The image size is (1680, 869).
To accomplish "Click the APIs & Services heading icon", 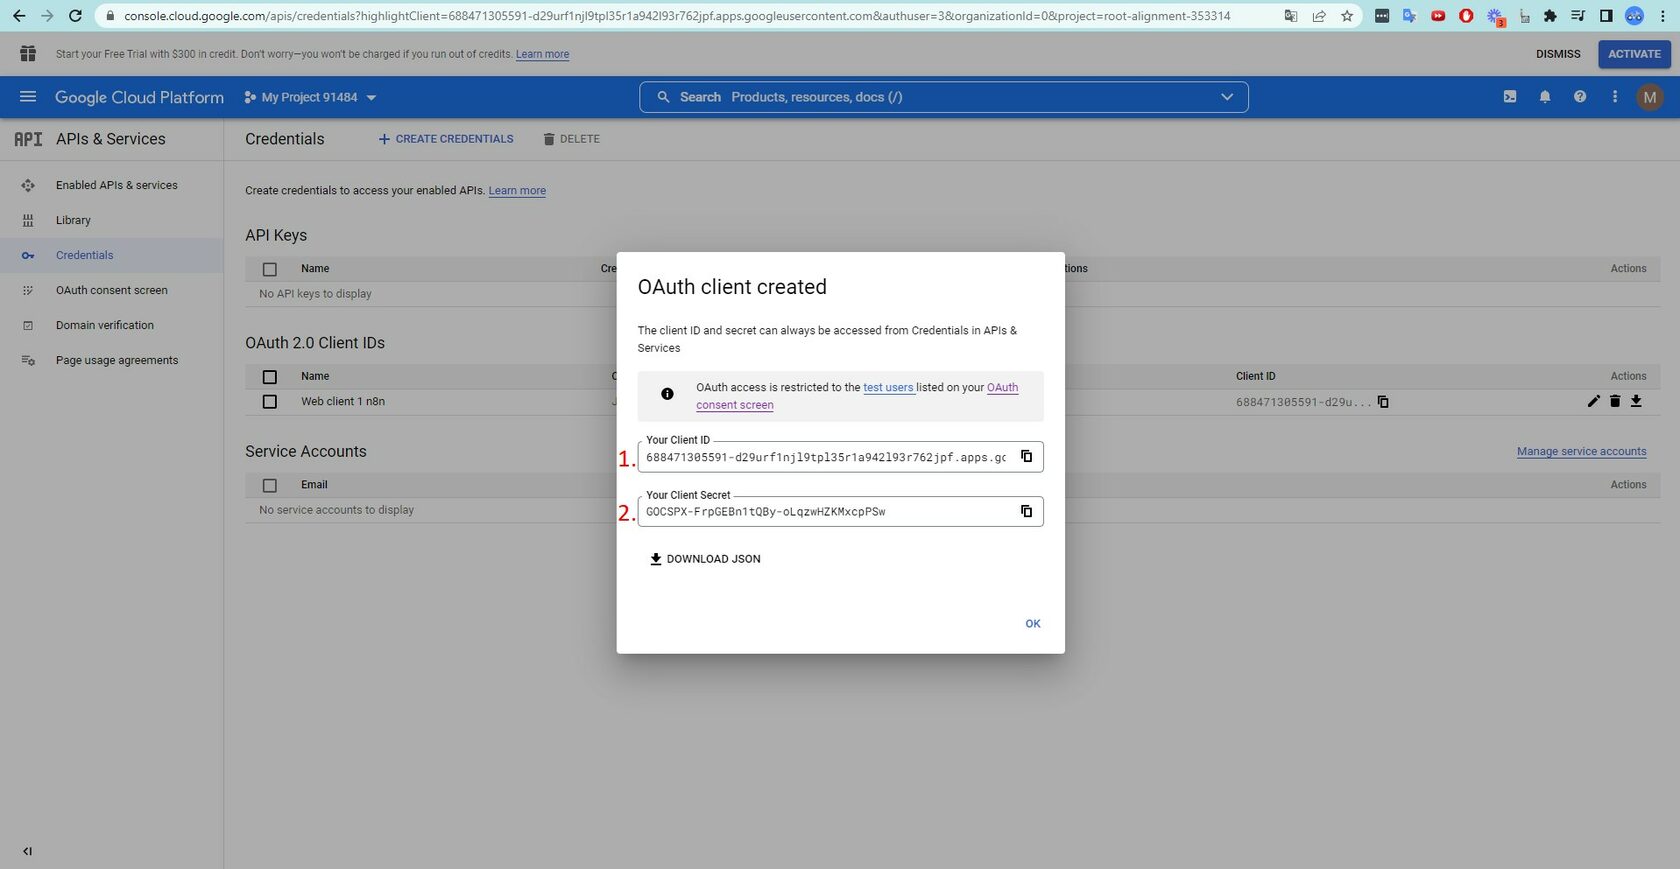I will click(28, 139).
